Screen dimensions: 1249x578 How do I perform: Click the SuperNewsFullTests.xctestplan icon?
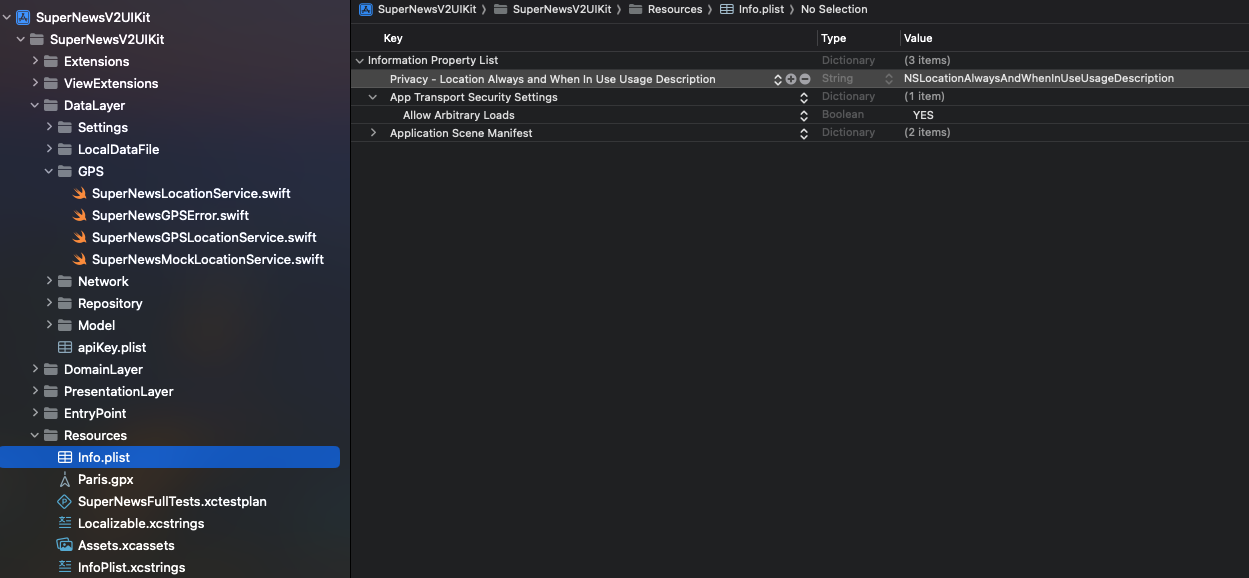point(65,501)
